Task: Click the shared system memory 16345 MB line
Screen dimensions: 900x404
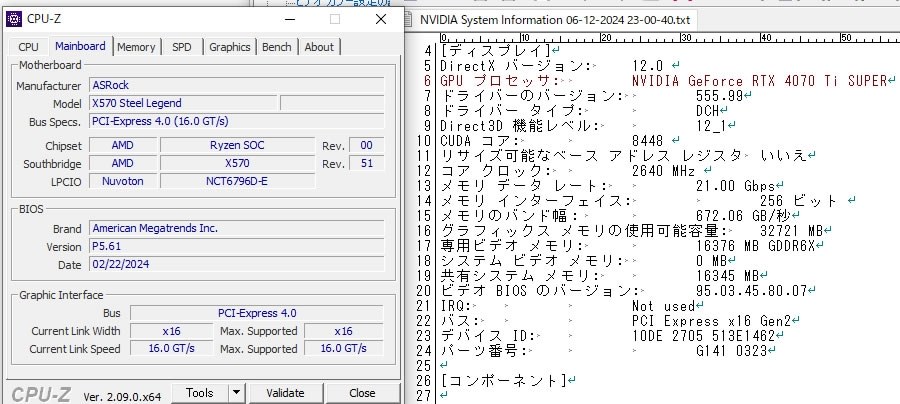Action: coord(604,276)
